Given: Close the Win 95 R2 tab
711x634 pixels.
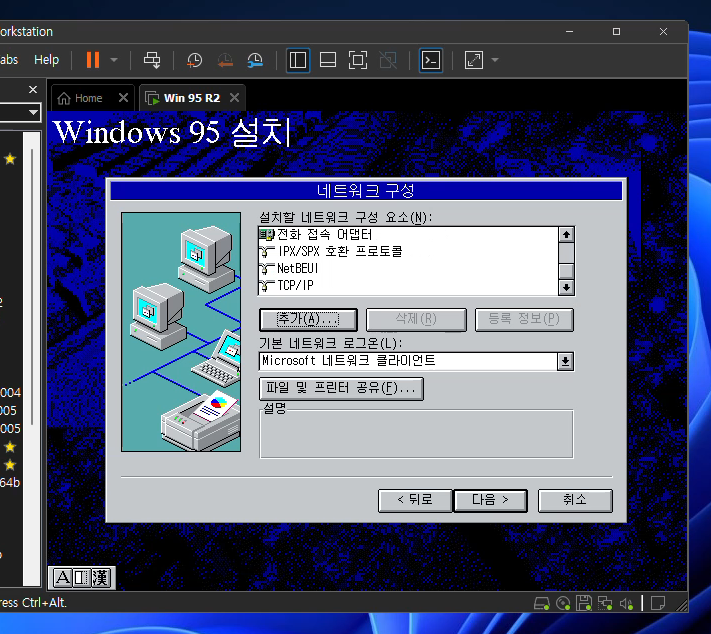Looking at the screenshot, I should pos(234,98).
